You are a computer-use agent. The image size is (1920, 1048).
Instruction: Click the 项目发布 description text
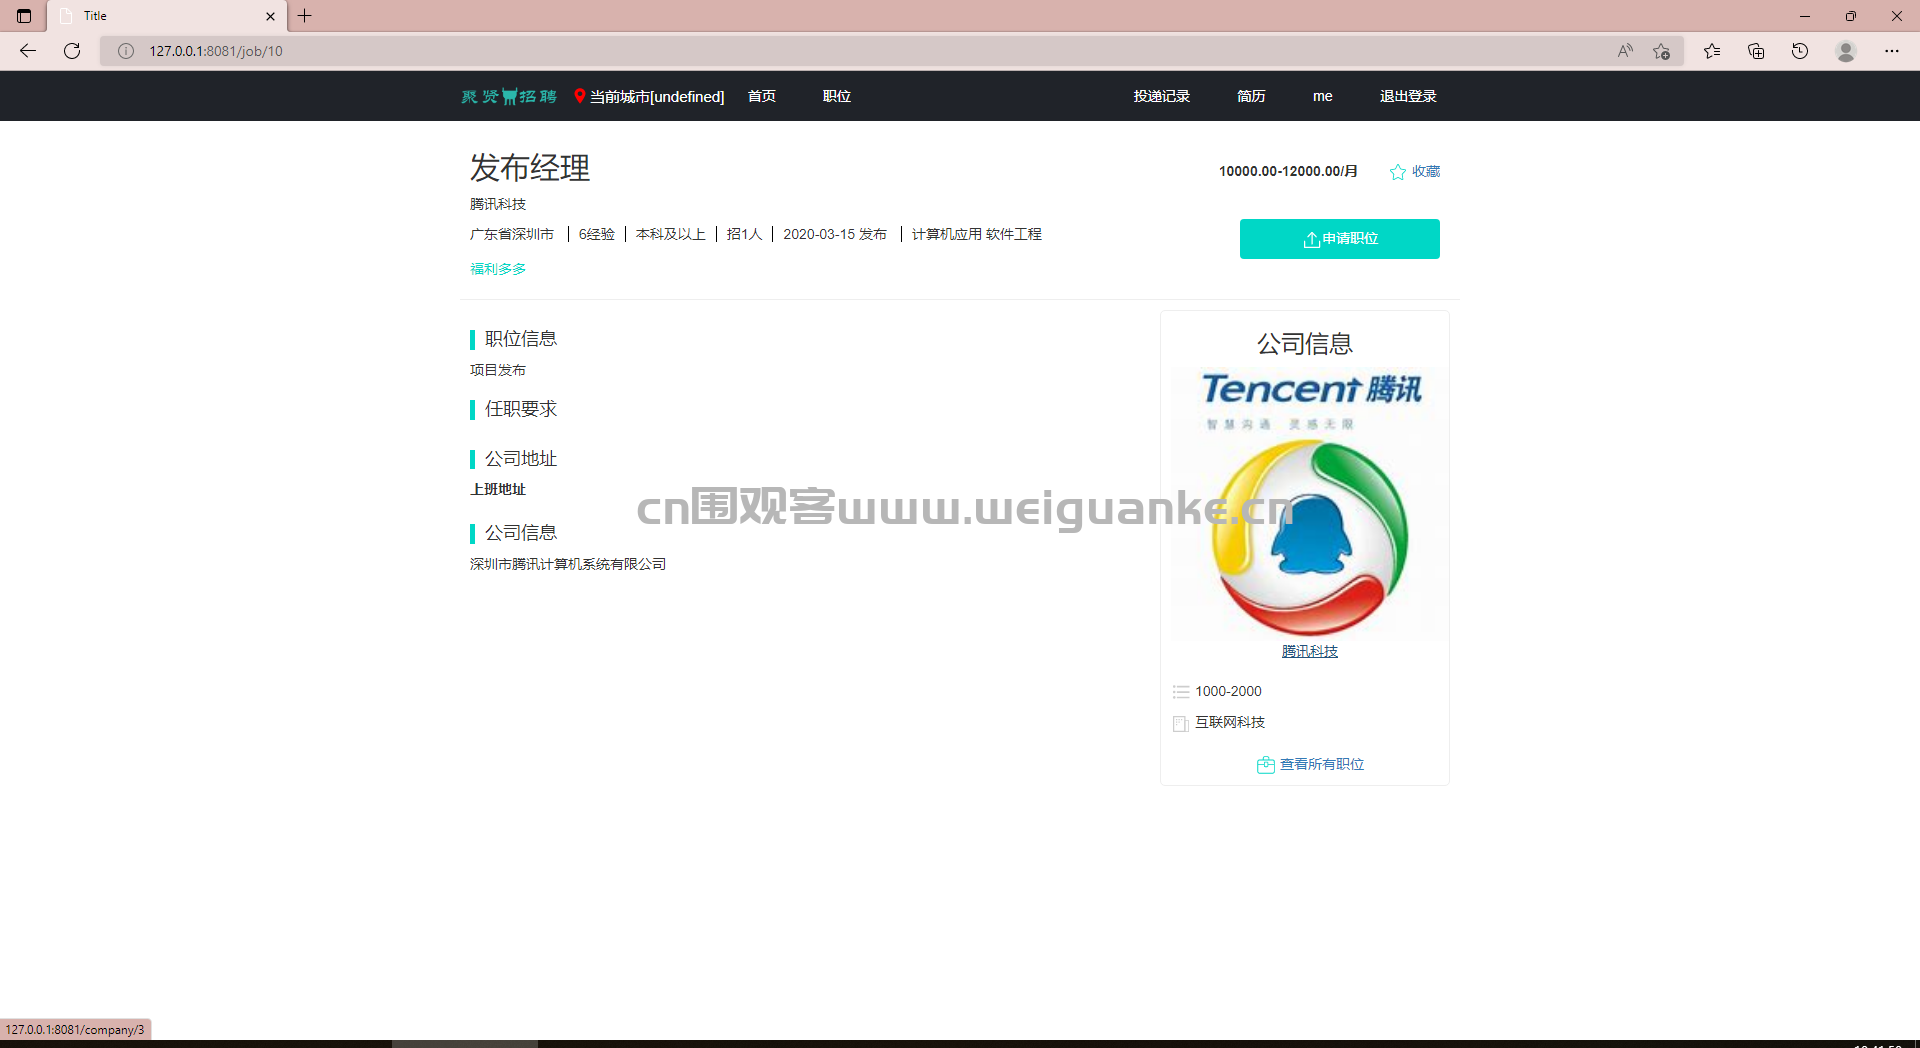click(x=498, y=370)
